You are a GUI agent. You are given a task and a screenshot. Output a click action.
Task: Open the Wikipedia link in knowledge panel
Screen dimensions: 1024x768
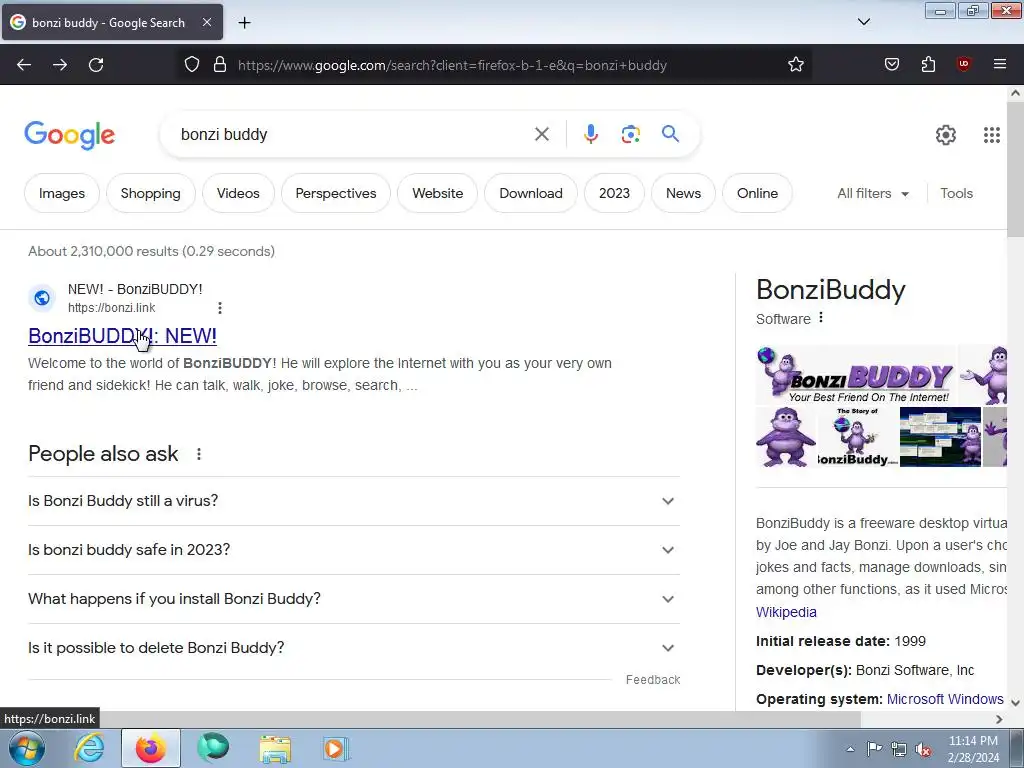(786, 612)
